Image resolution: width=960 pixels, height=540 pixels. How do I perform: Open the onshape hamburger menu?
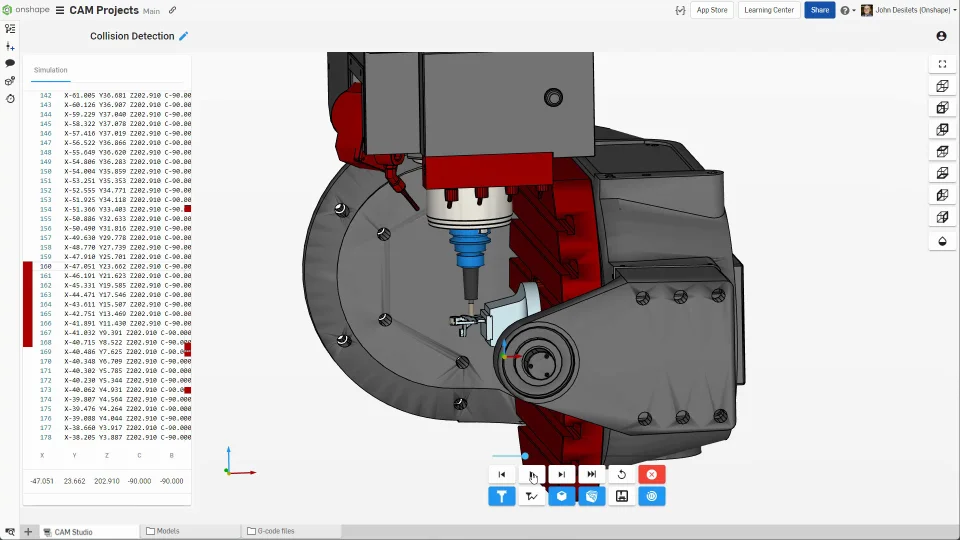60,10
